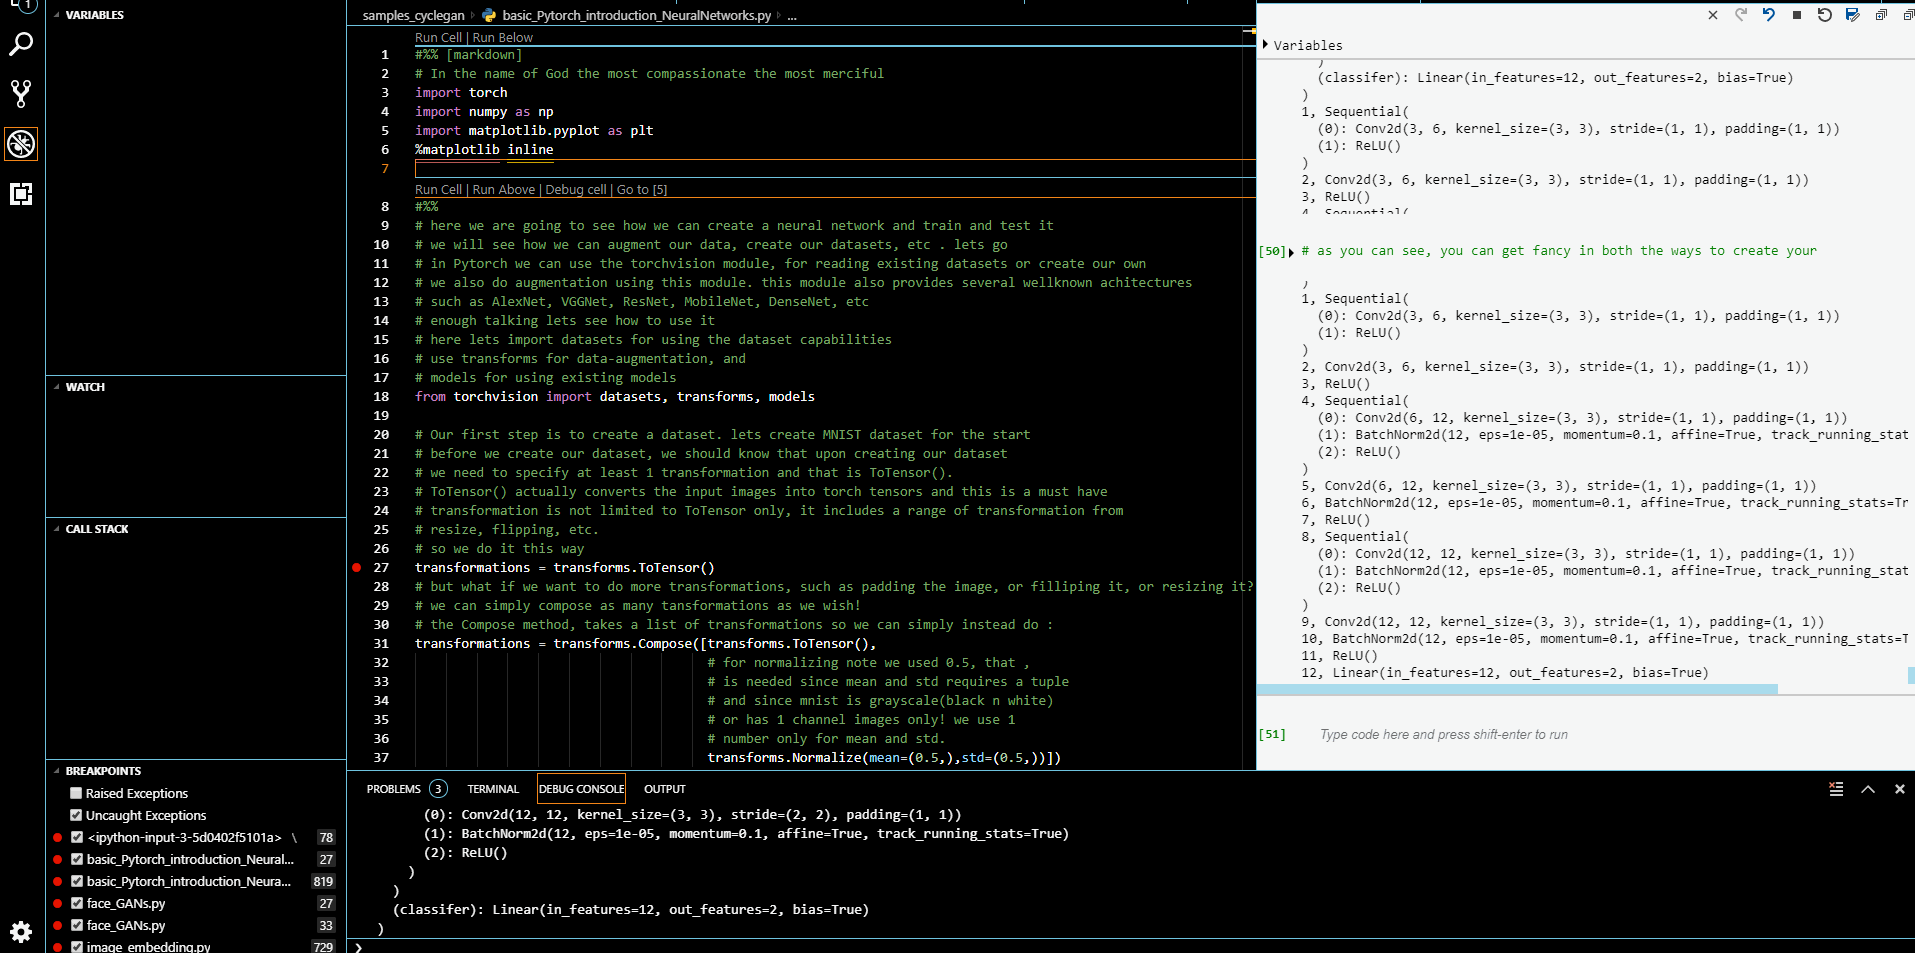Click Go to [5] code lens link
Viewport: 1915px width, 953px height.
(x=642, y=189)
